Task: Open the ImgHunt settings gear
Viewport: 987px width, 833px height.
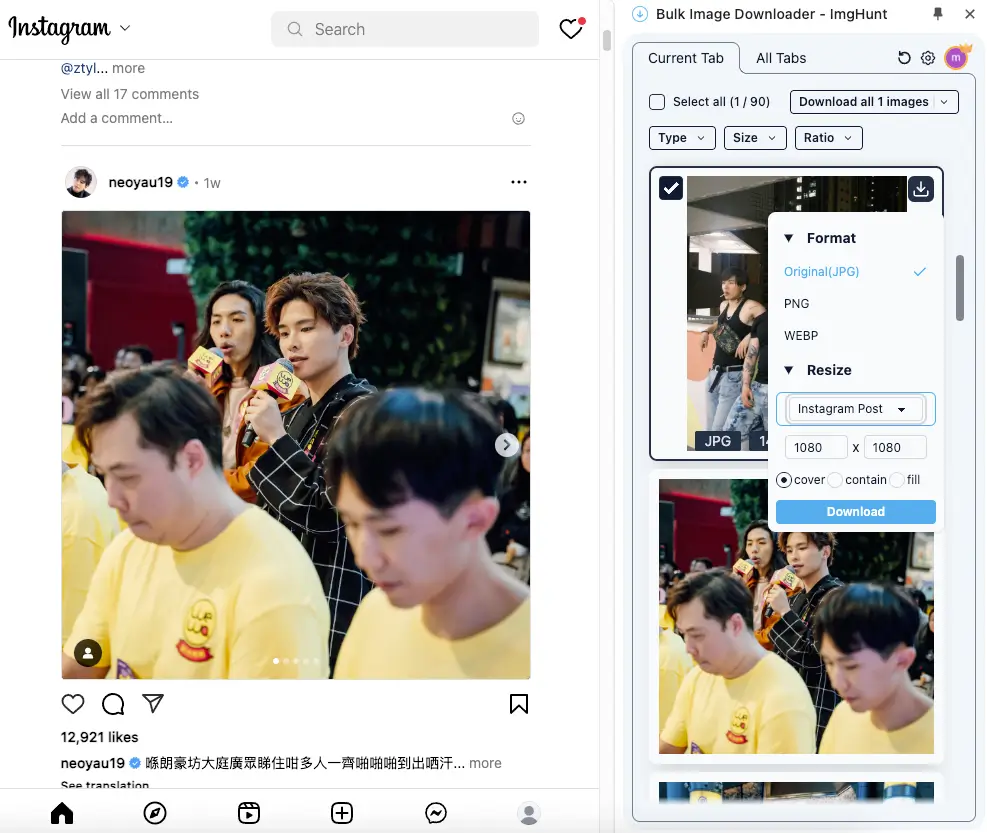Action: [x=927, y=58]
